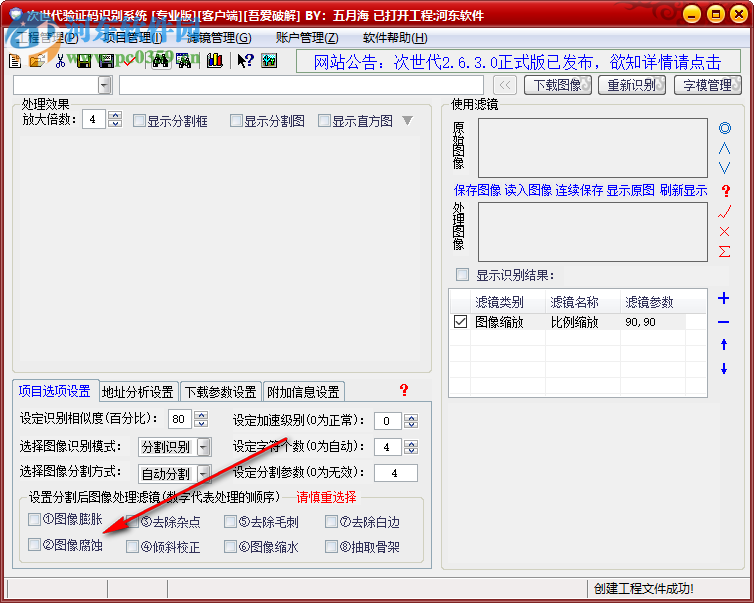754x603 pixels.
Task: Check the ①图像膨胀 option
Action: tap(34, 519)
